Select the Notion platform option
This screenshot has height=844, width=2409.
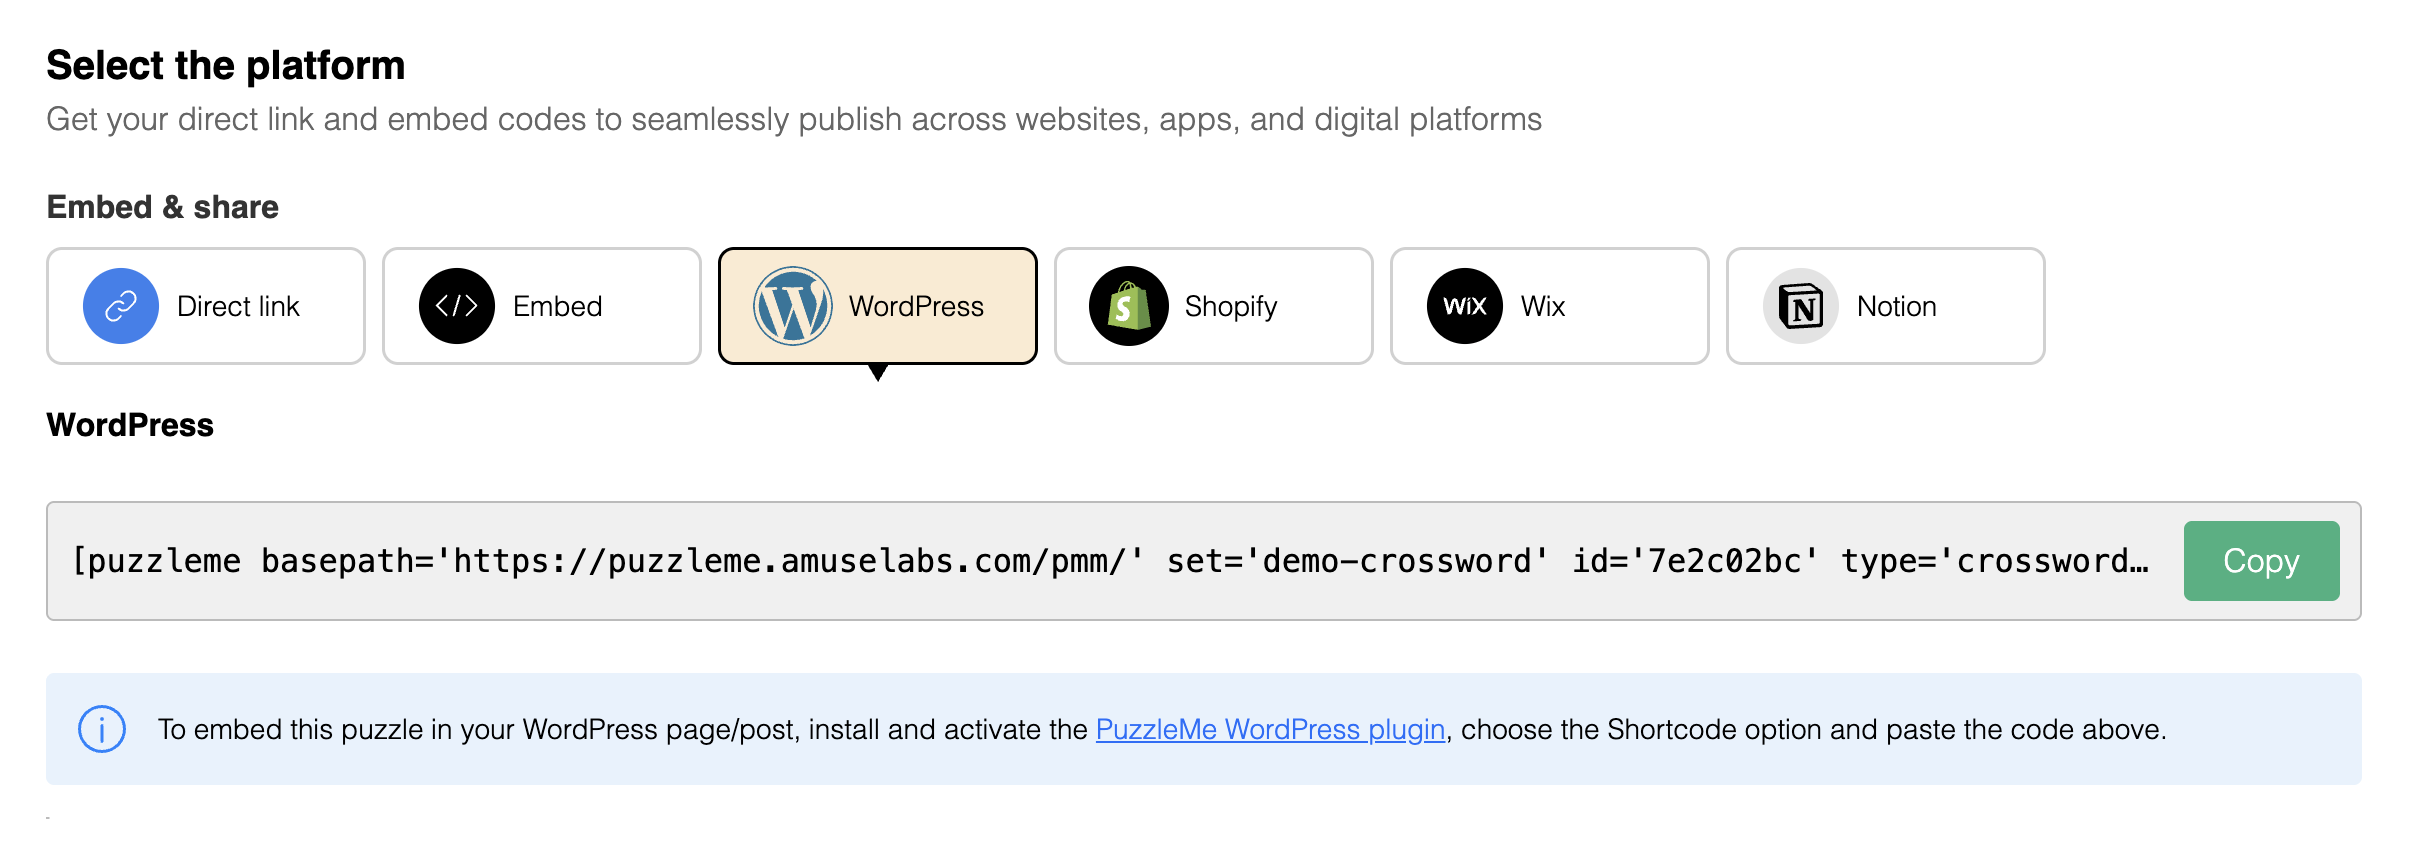(1886, 306)
